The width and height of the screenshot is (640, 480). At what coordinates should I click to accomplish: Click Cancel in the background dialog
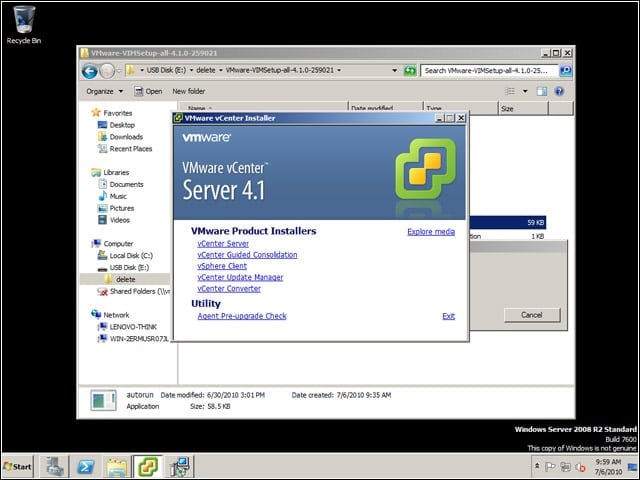pyautogui.click(x=532, y=315)
